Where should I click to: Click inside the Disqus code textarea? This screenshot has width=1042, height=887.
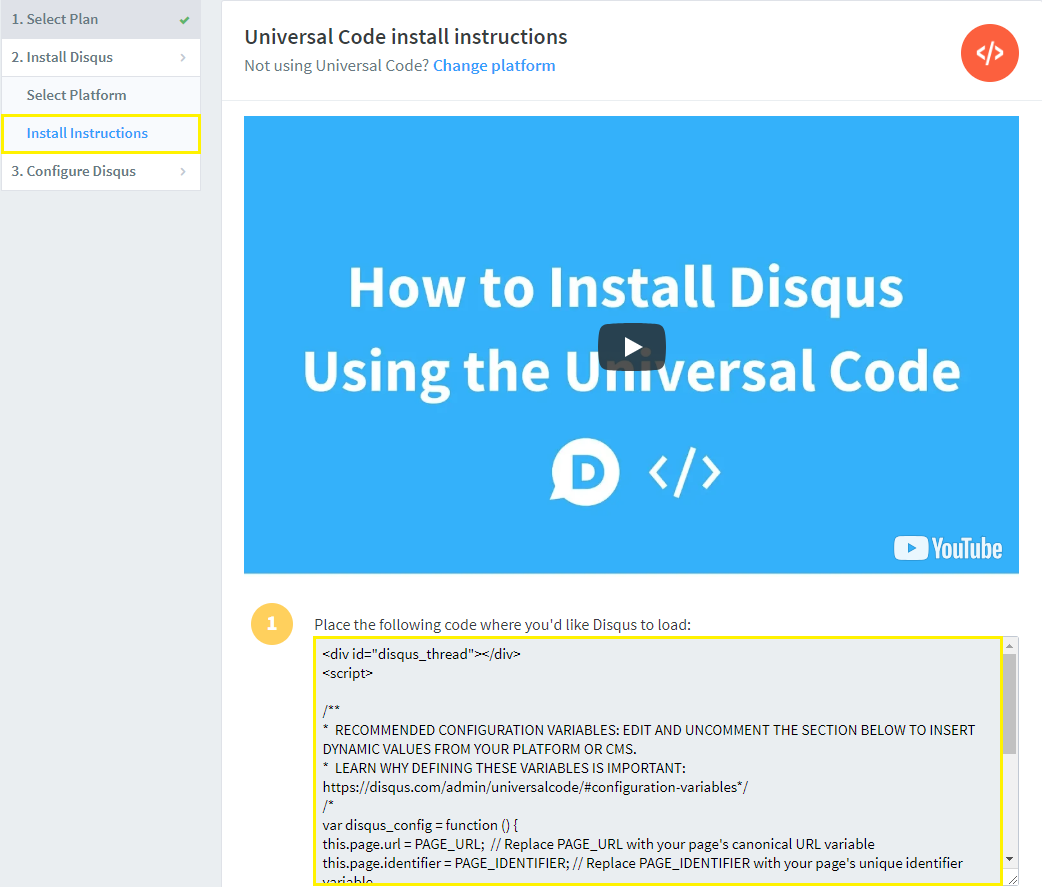click(x=657, y=761)
